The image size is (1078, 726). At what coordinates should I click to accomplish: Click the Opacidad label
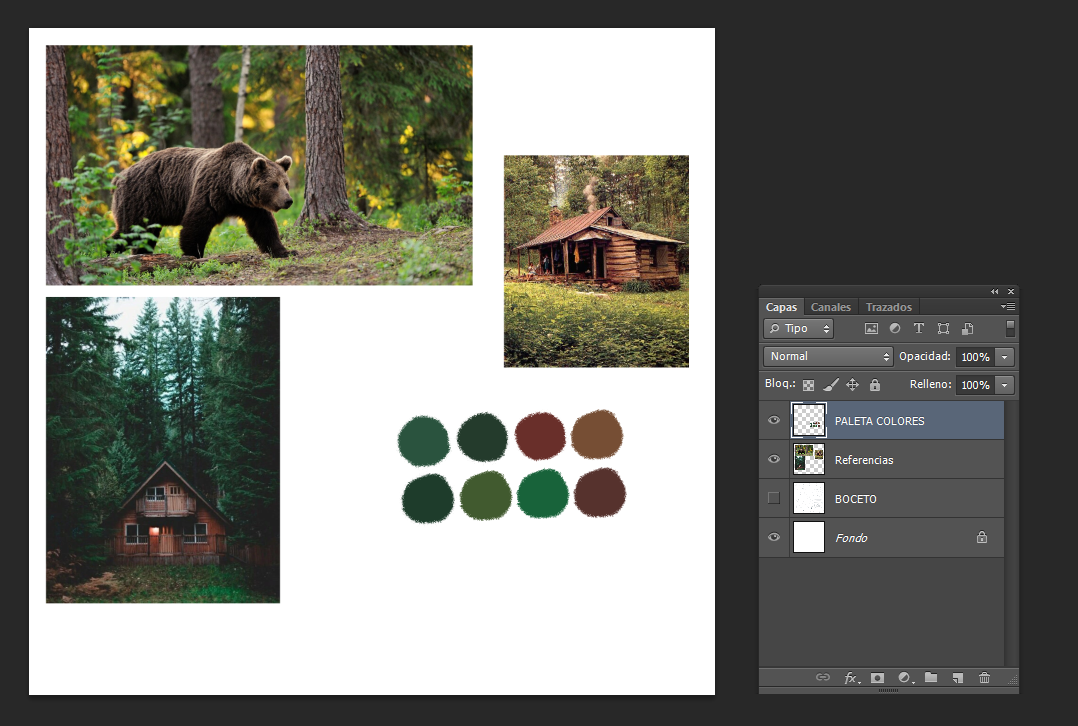click(x=925, y=356)
